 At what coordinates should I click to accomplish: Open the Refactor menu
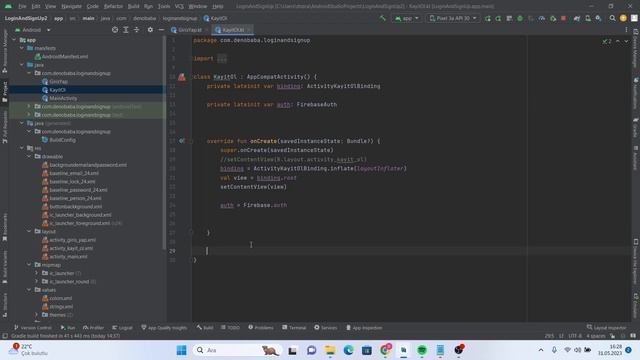113,7
